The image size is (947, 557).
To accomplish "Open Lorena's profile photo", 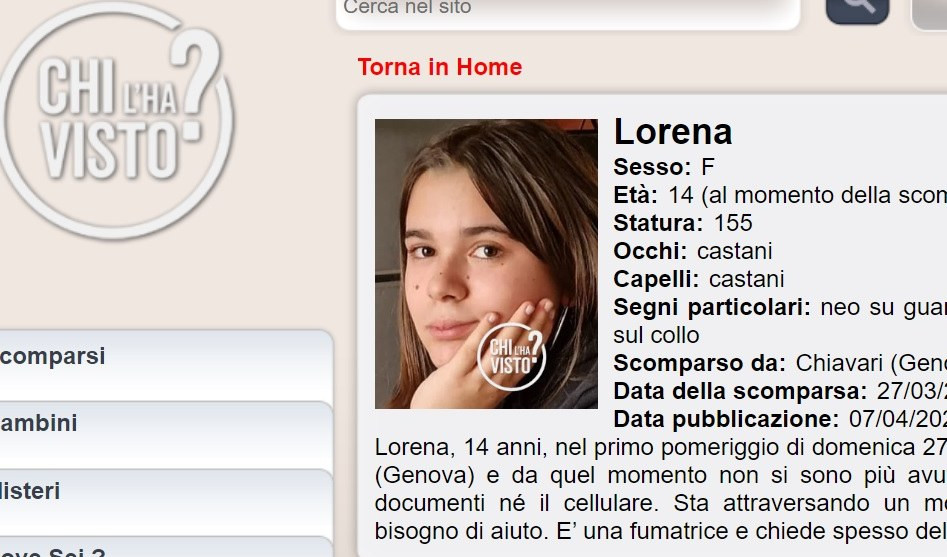I will [486, 263].
